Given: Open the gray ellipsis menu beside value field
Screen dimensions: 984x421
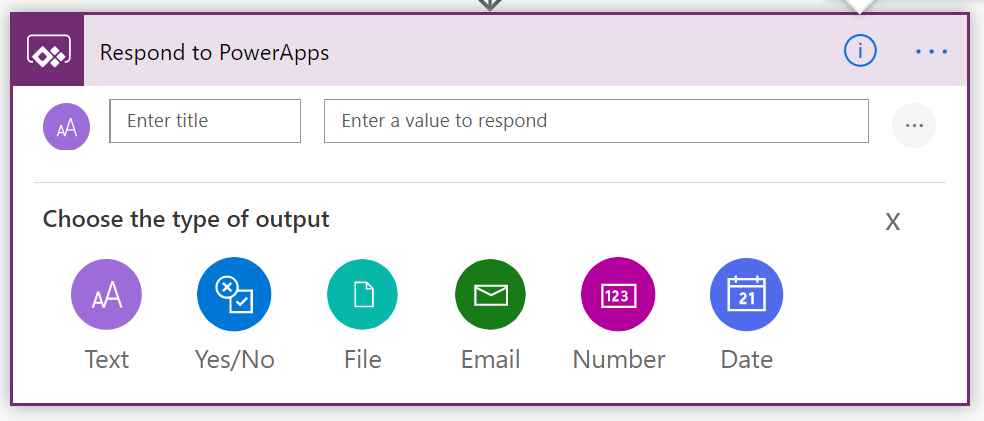Looking at the screenshot, I should (x=914, y=125).
